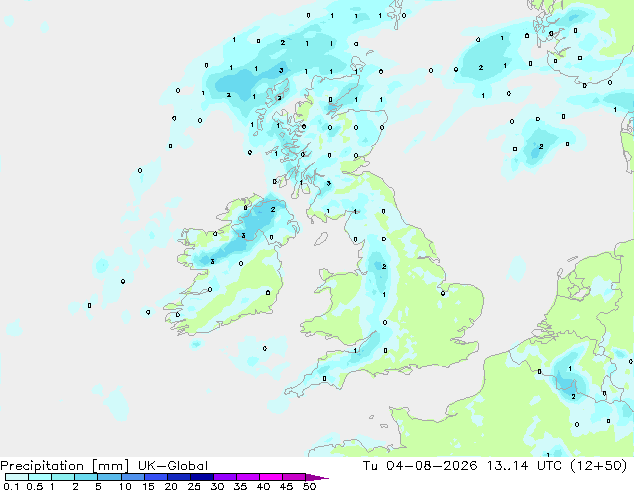This screenshot has height=490, width=634.
Task: Select the 1 to 2 mm legend color
Action: coord(63,477)
